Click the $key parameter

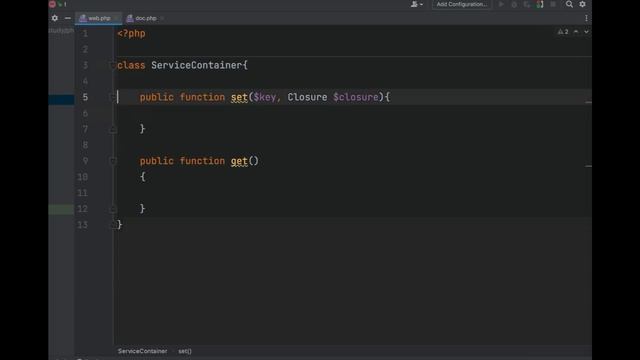(x=264, y=97)
